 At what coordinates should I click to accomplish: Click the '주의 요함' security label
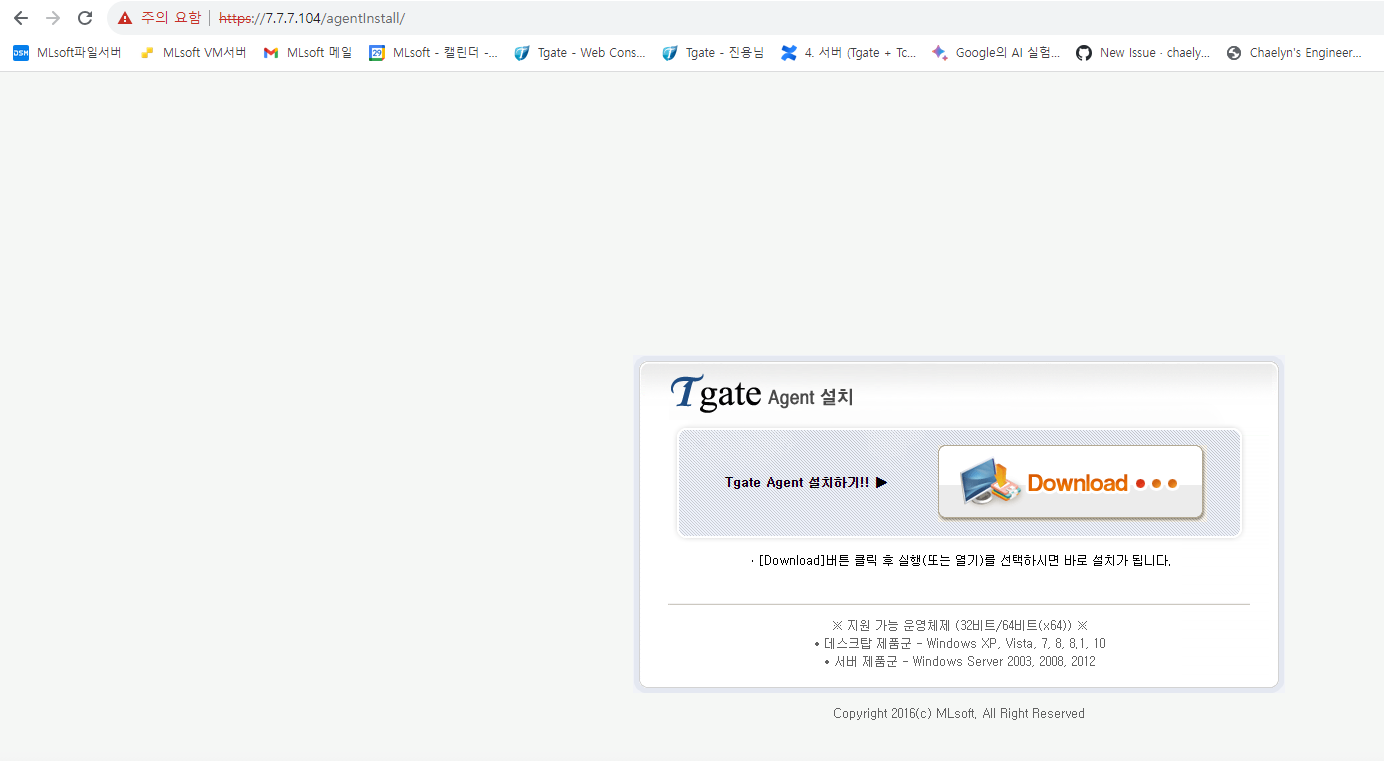tap(171, 18)
